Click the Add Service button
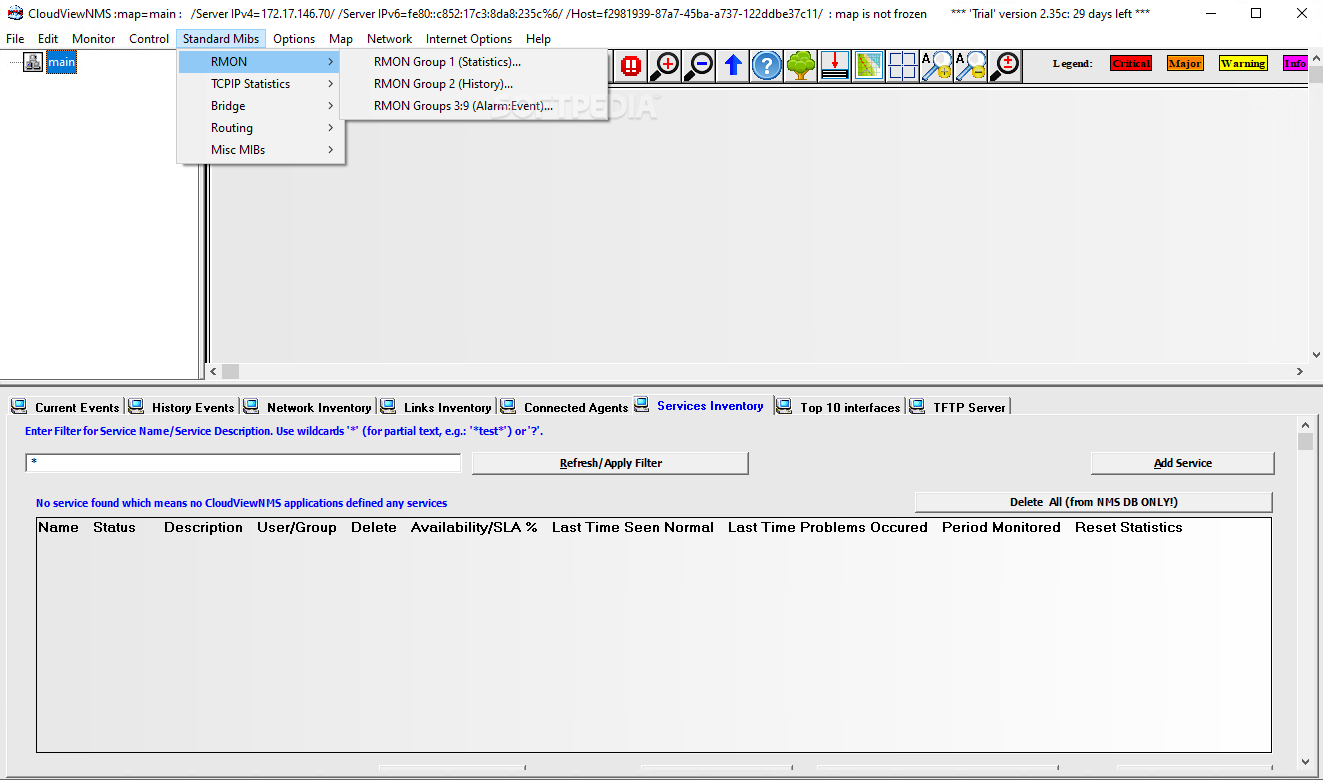1323x780 pixels. click(x=1182, y=463)
